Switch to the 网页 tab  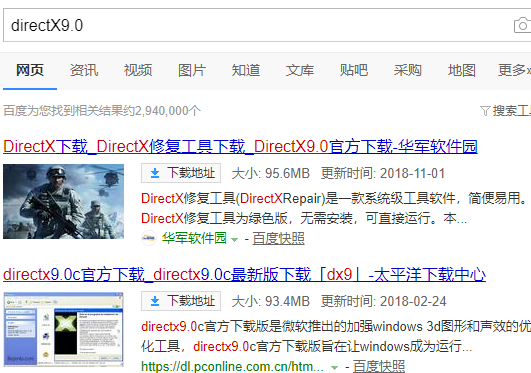tap(30, 70)
